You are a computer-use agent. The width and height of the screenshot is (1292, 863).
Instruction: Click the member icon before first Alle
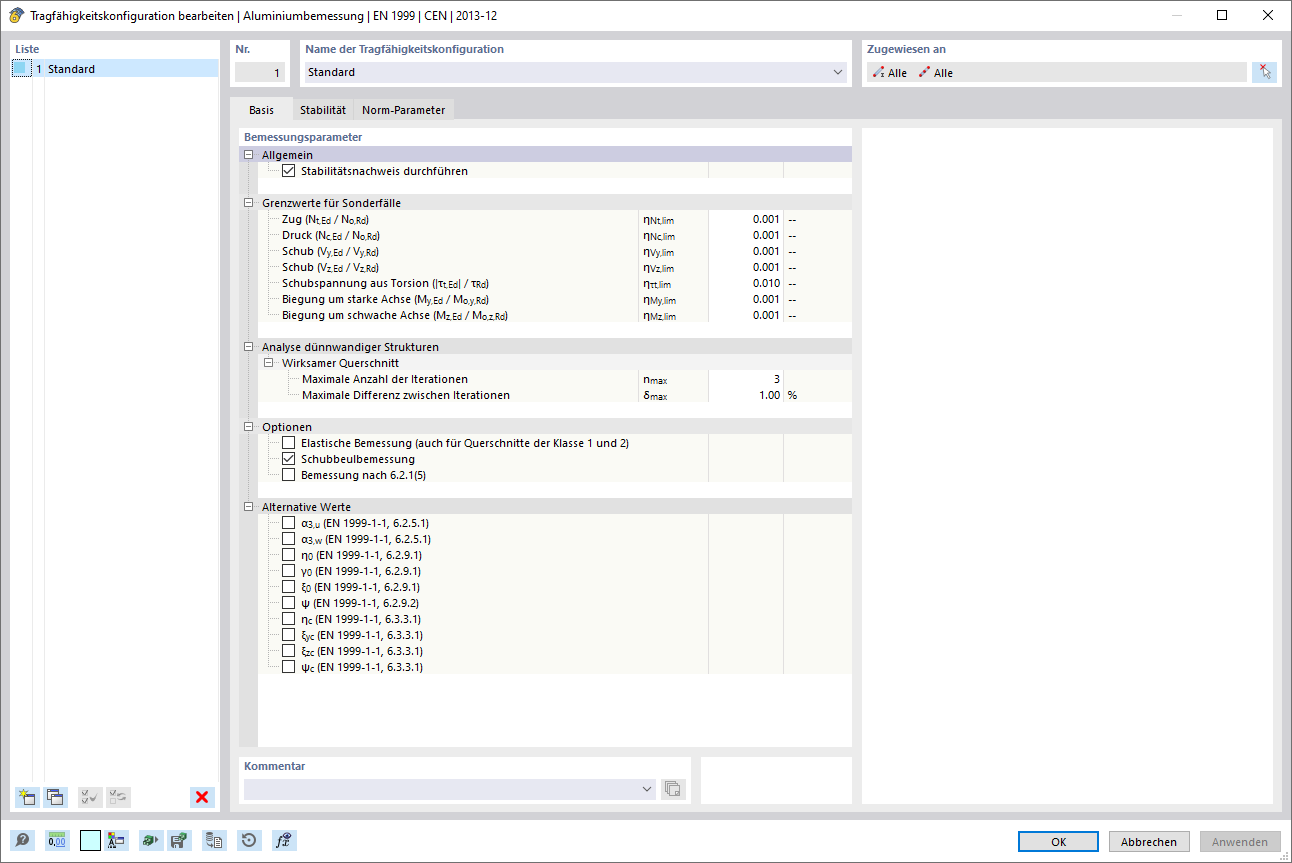[x=878, y=72]
